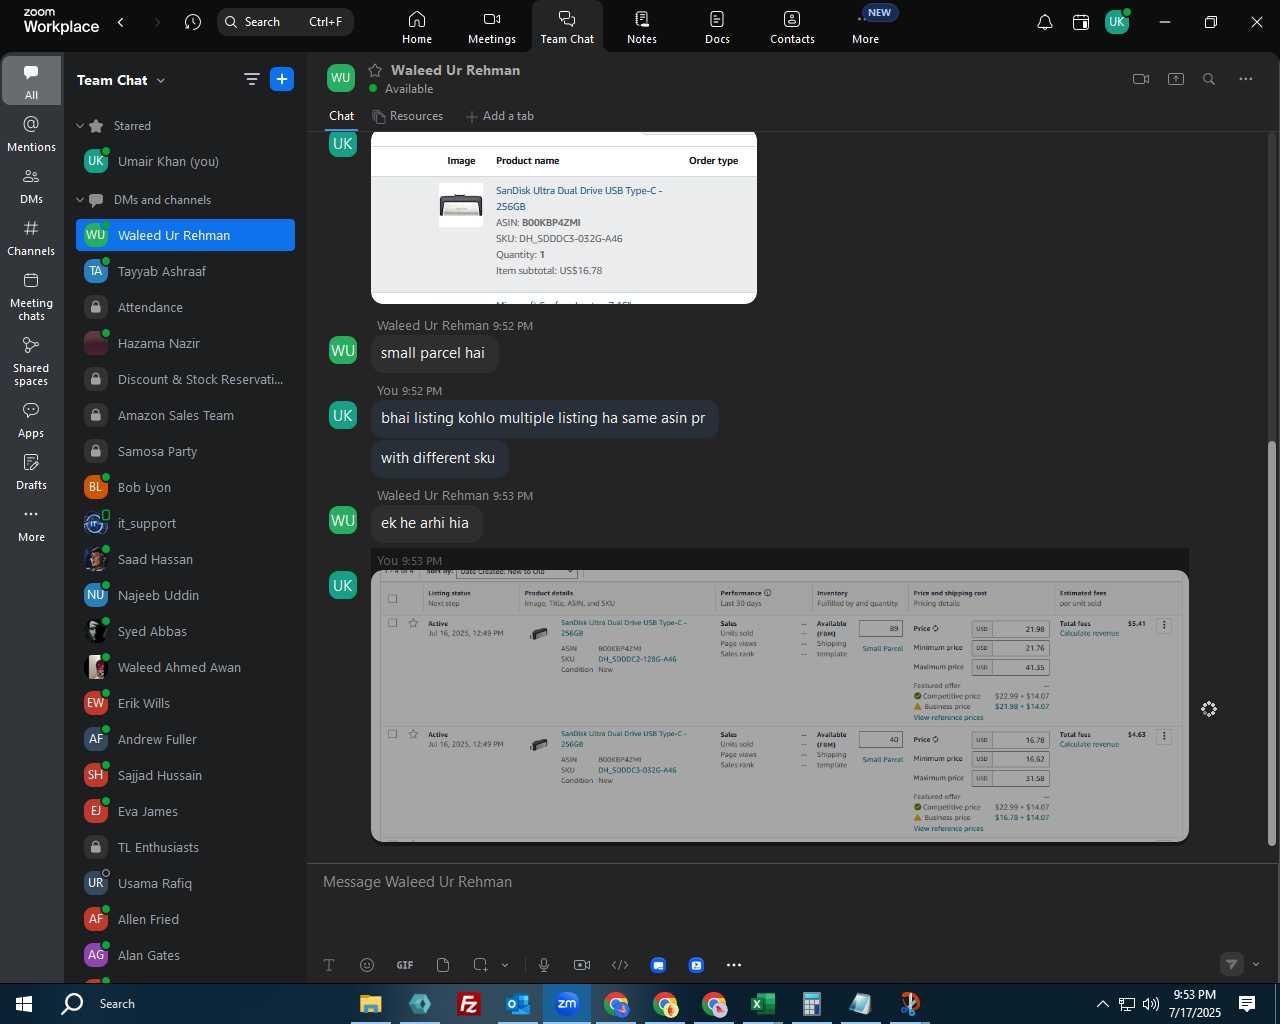Open more chat options ellipsis in the chat header
This screenshot has width=1280, height=1024.
[x=1246, y=79]
